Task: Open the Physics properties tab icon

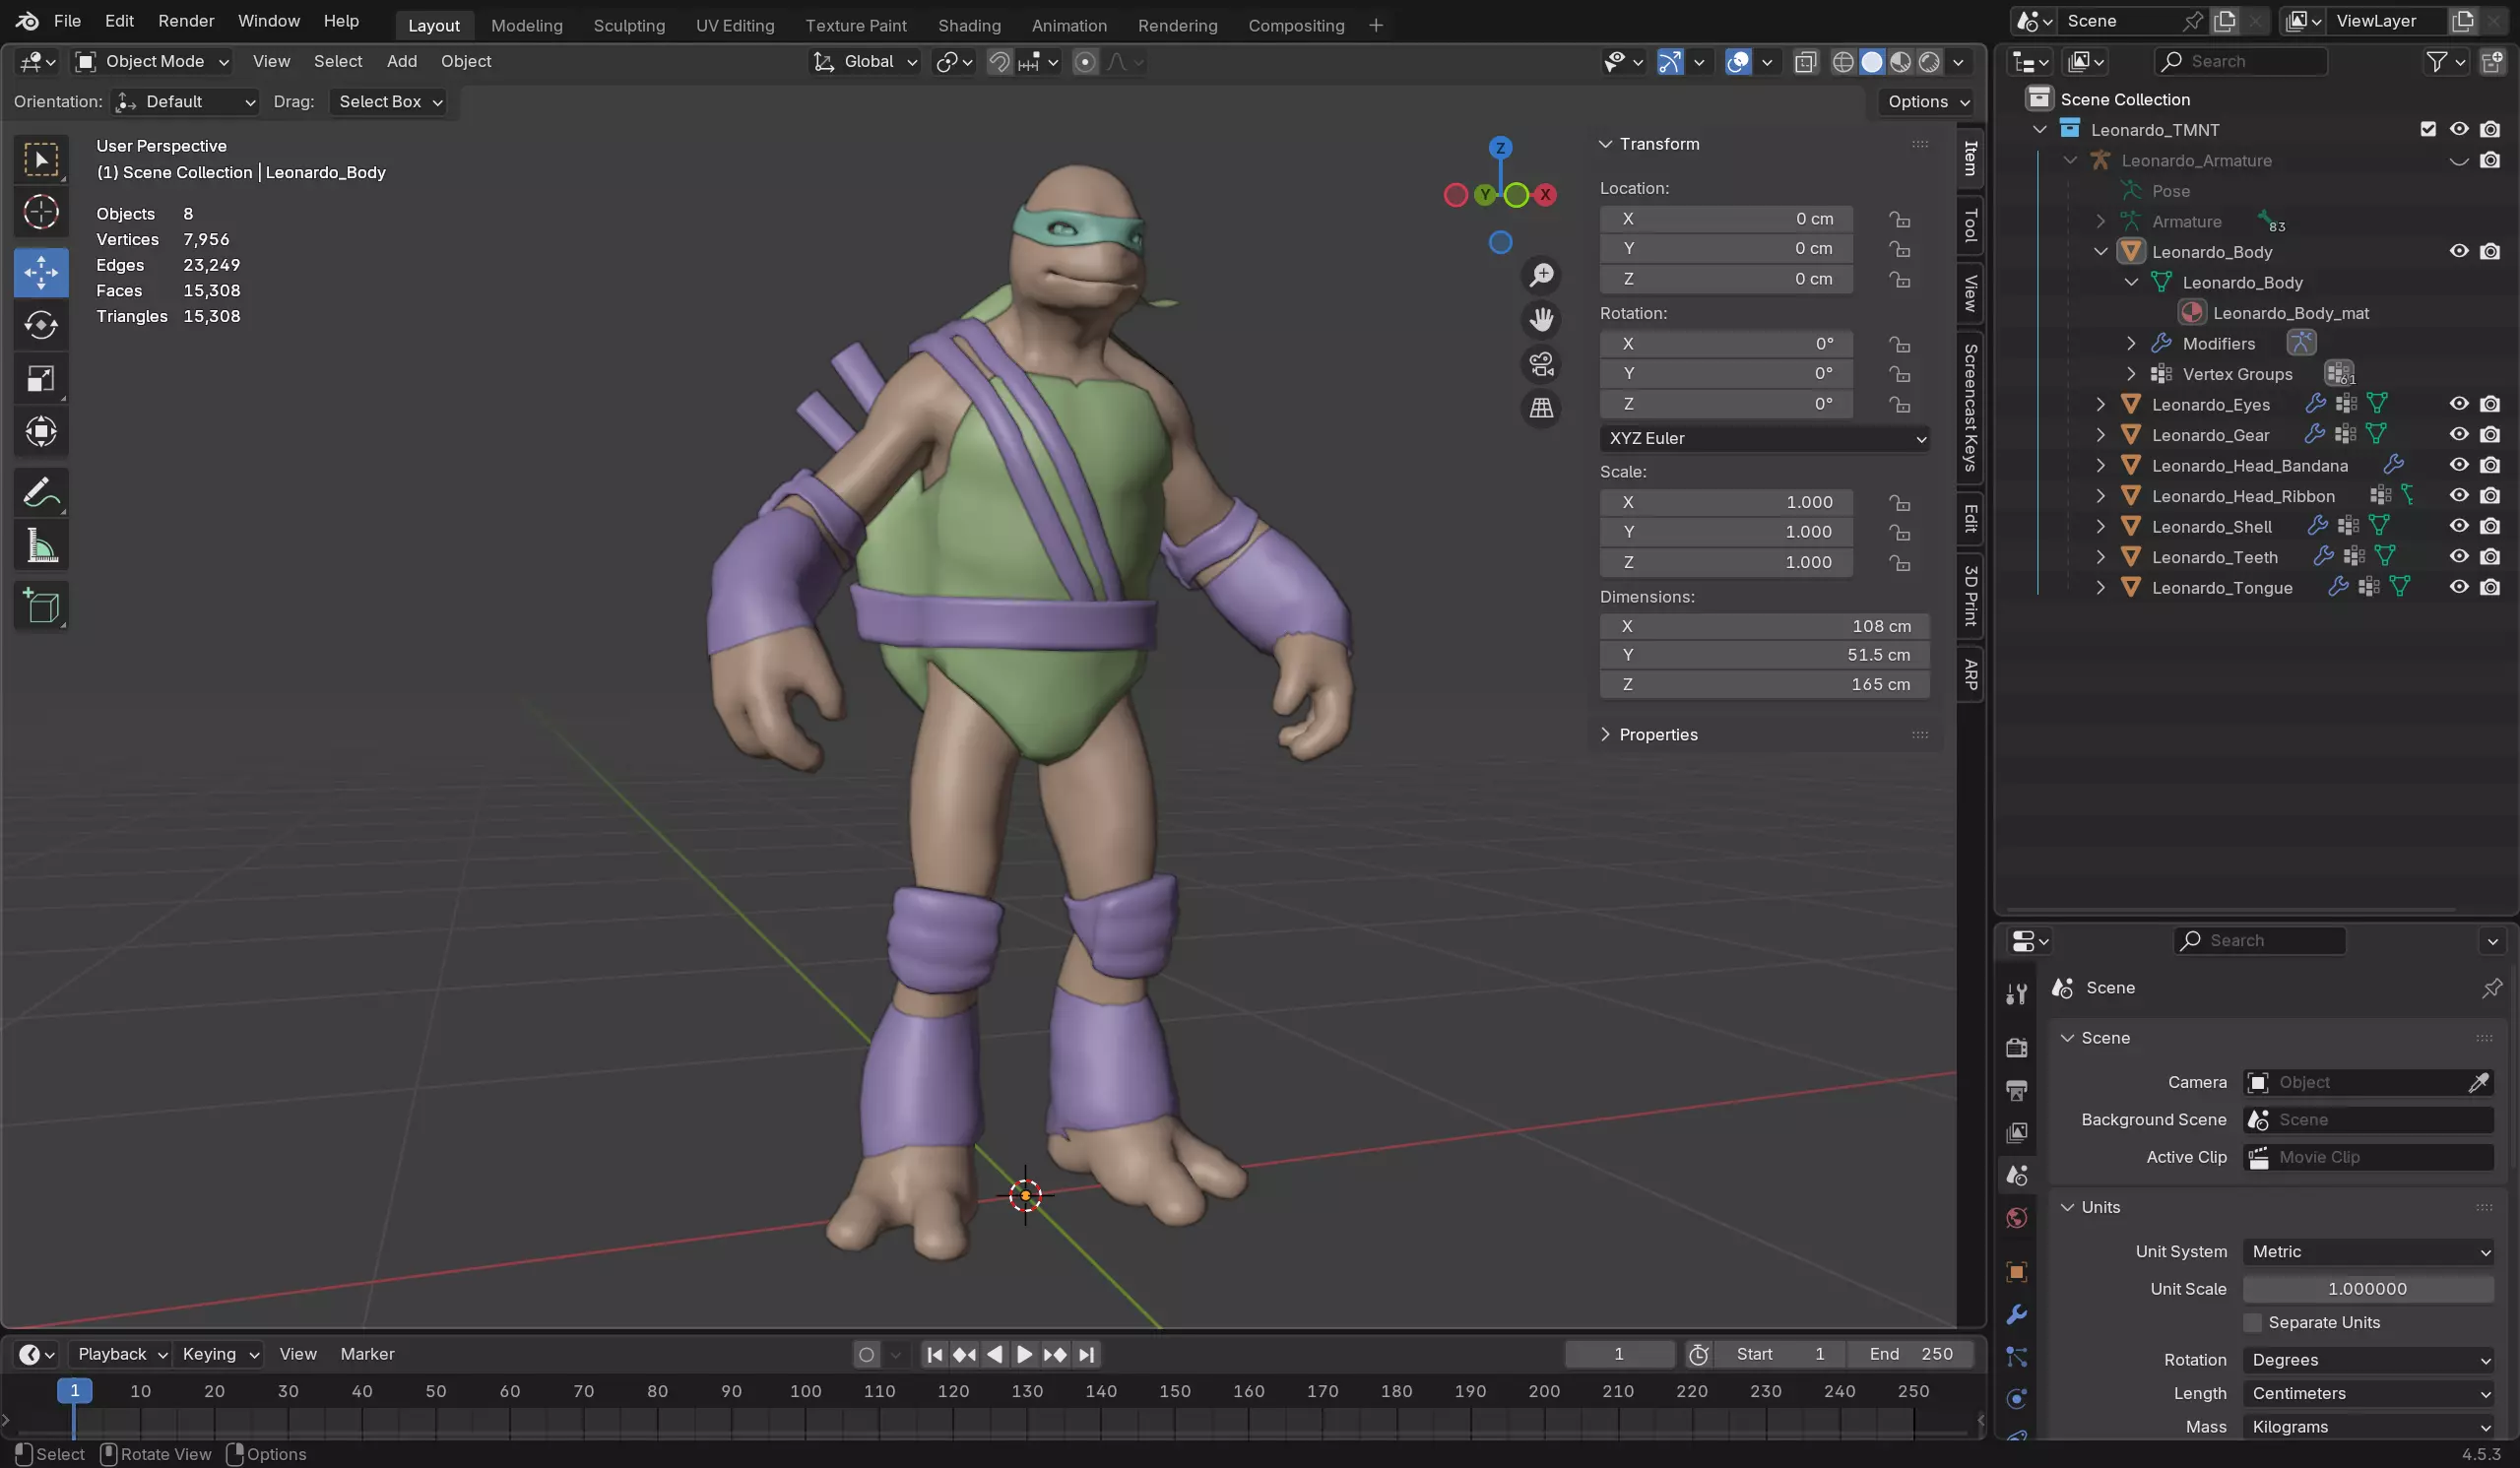Action: pos(2017,1399)
